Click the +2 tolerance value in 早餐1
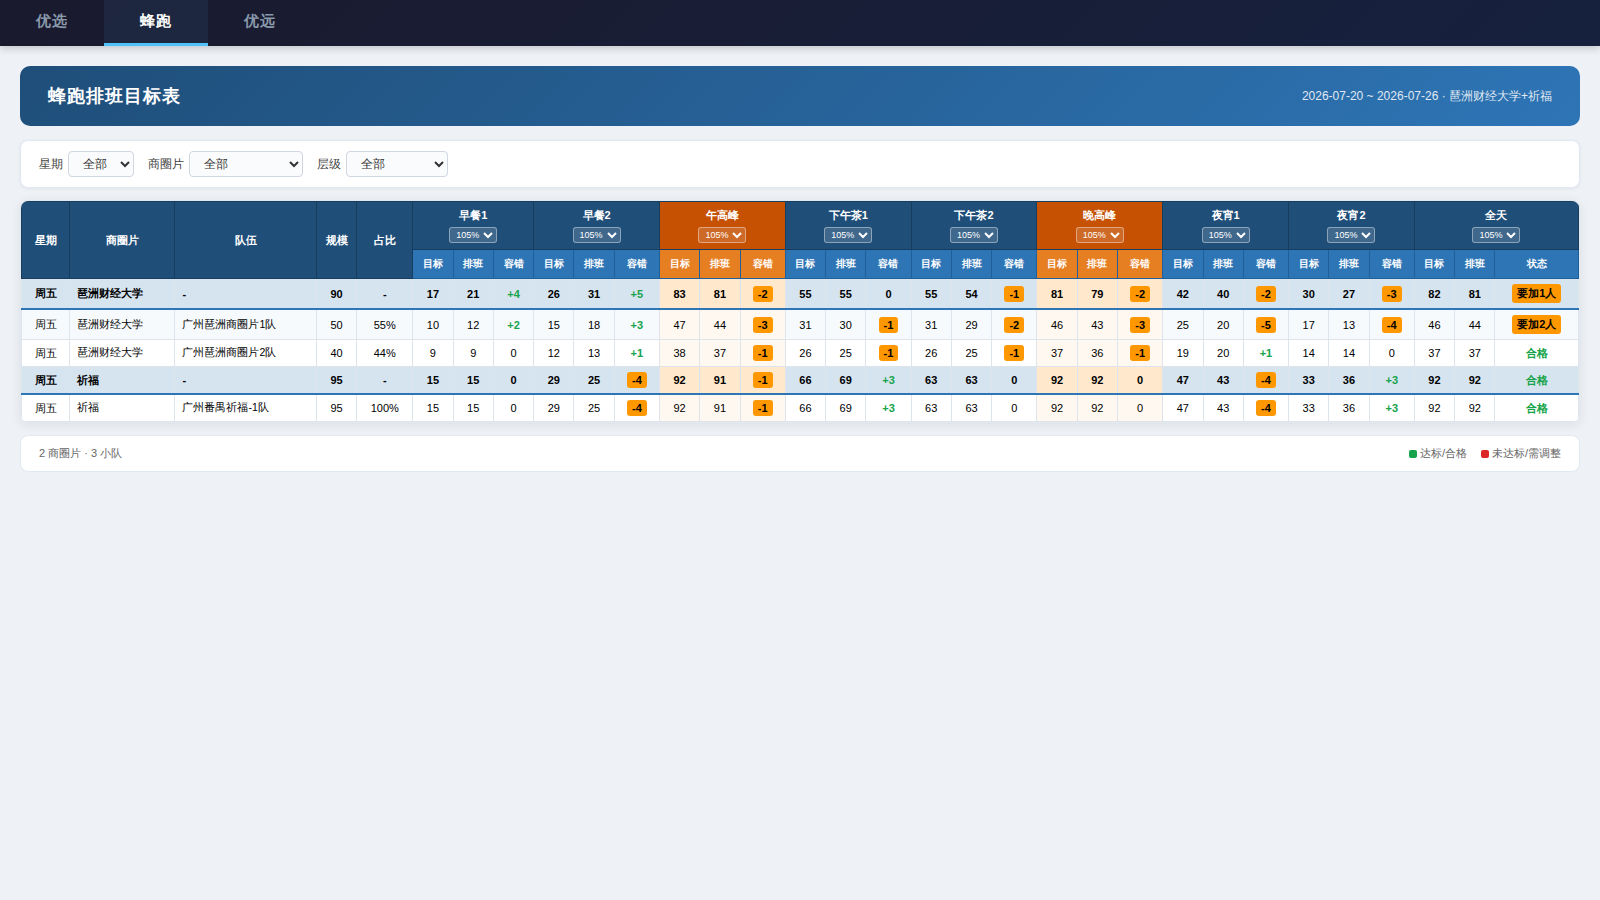Viewport: 1600px width, 900px height. point(514,325)
